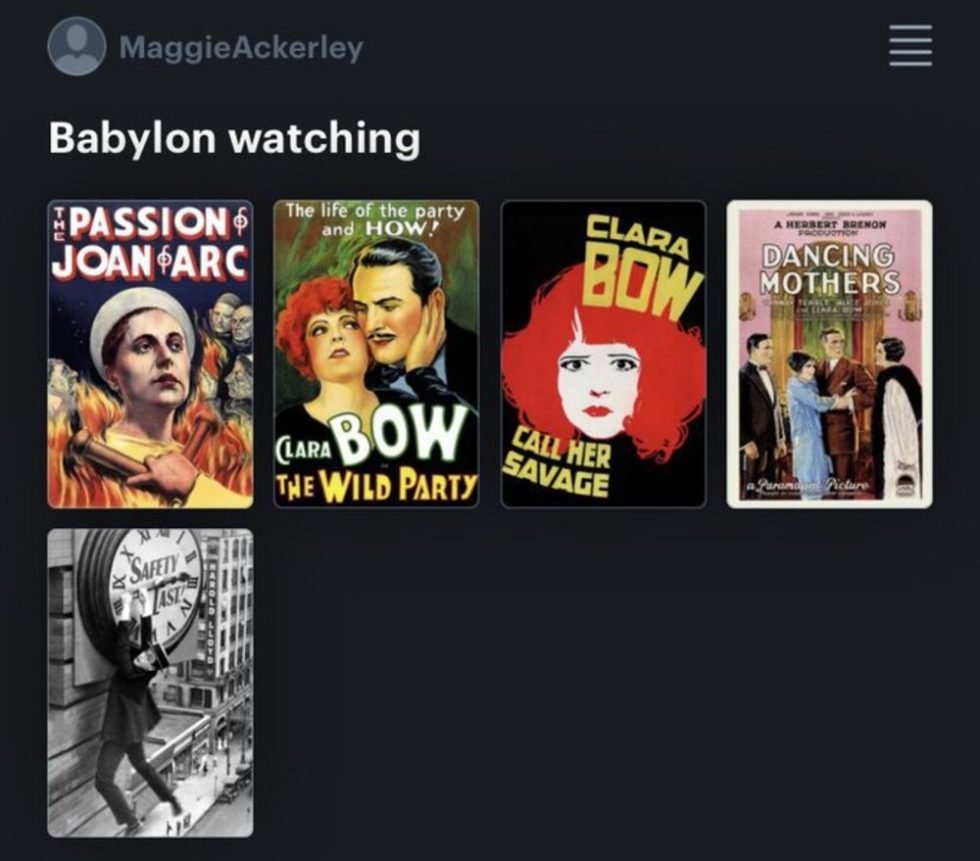Select the Call Her Savage poster
Screen dimensions: 980x861
pyautogui.click(x=603, y=354)
